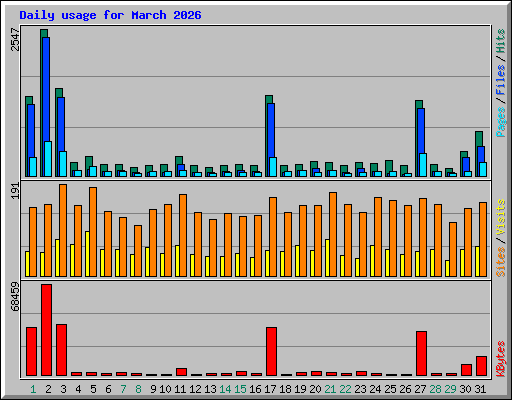Click the orange sites bar for day 11

(183, 235)
